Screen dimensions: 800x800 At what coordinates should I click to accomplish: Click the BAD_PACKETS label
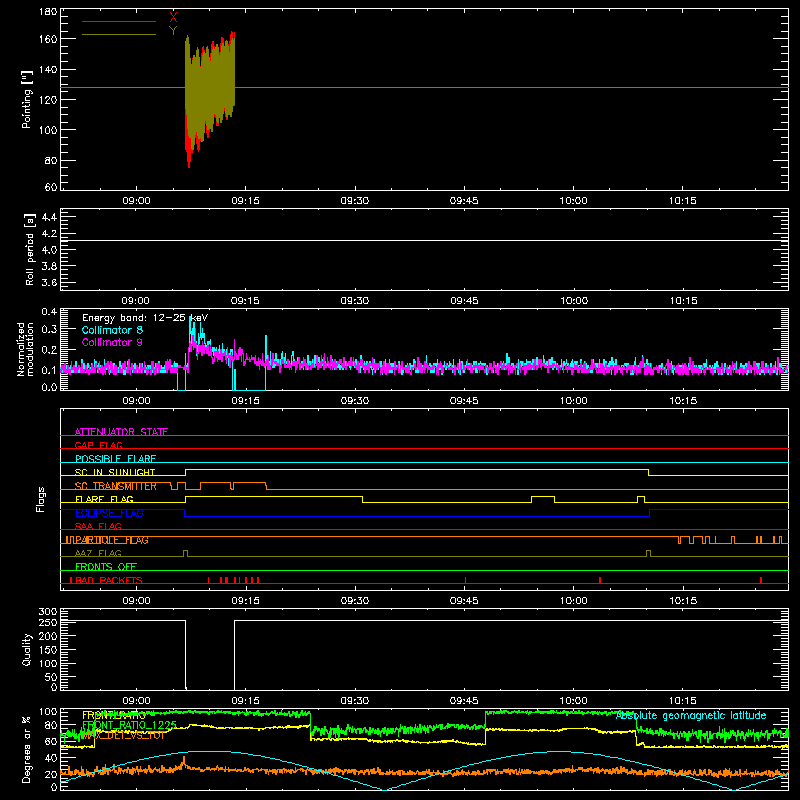(109, 580)
